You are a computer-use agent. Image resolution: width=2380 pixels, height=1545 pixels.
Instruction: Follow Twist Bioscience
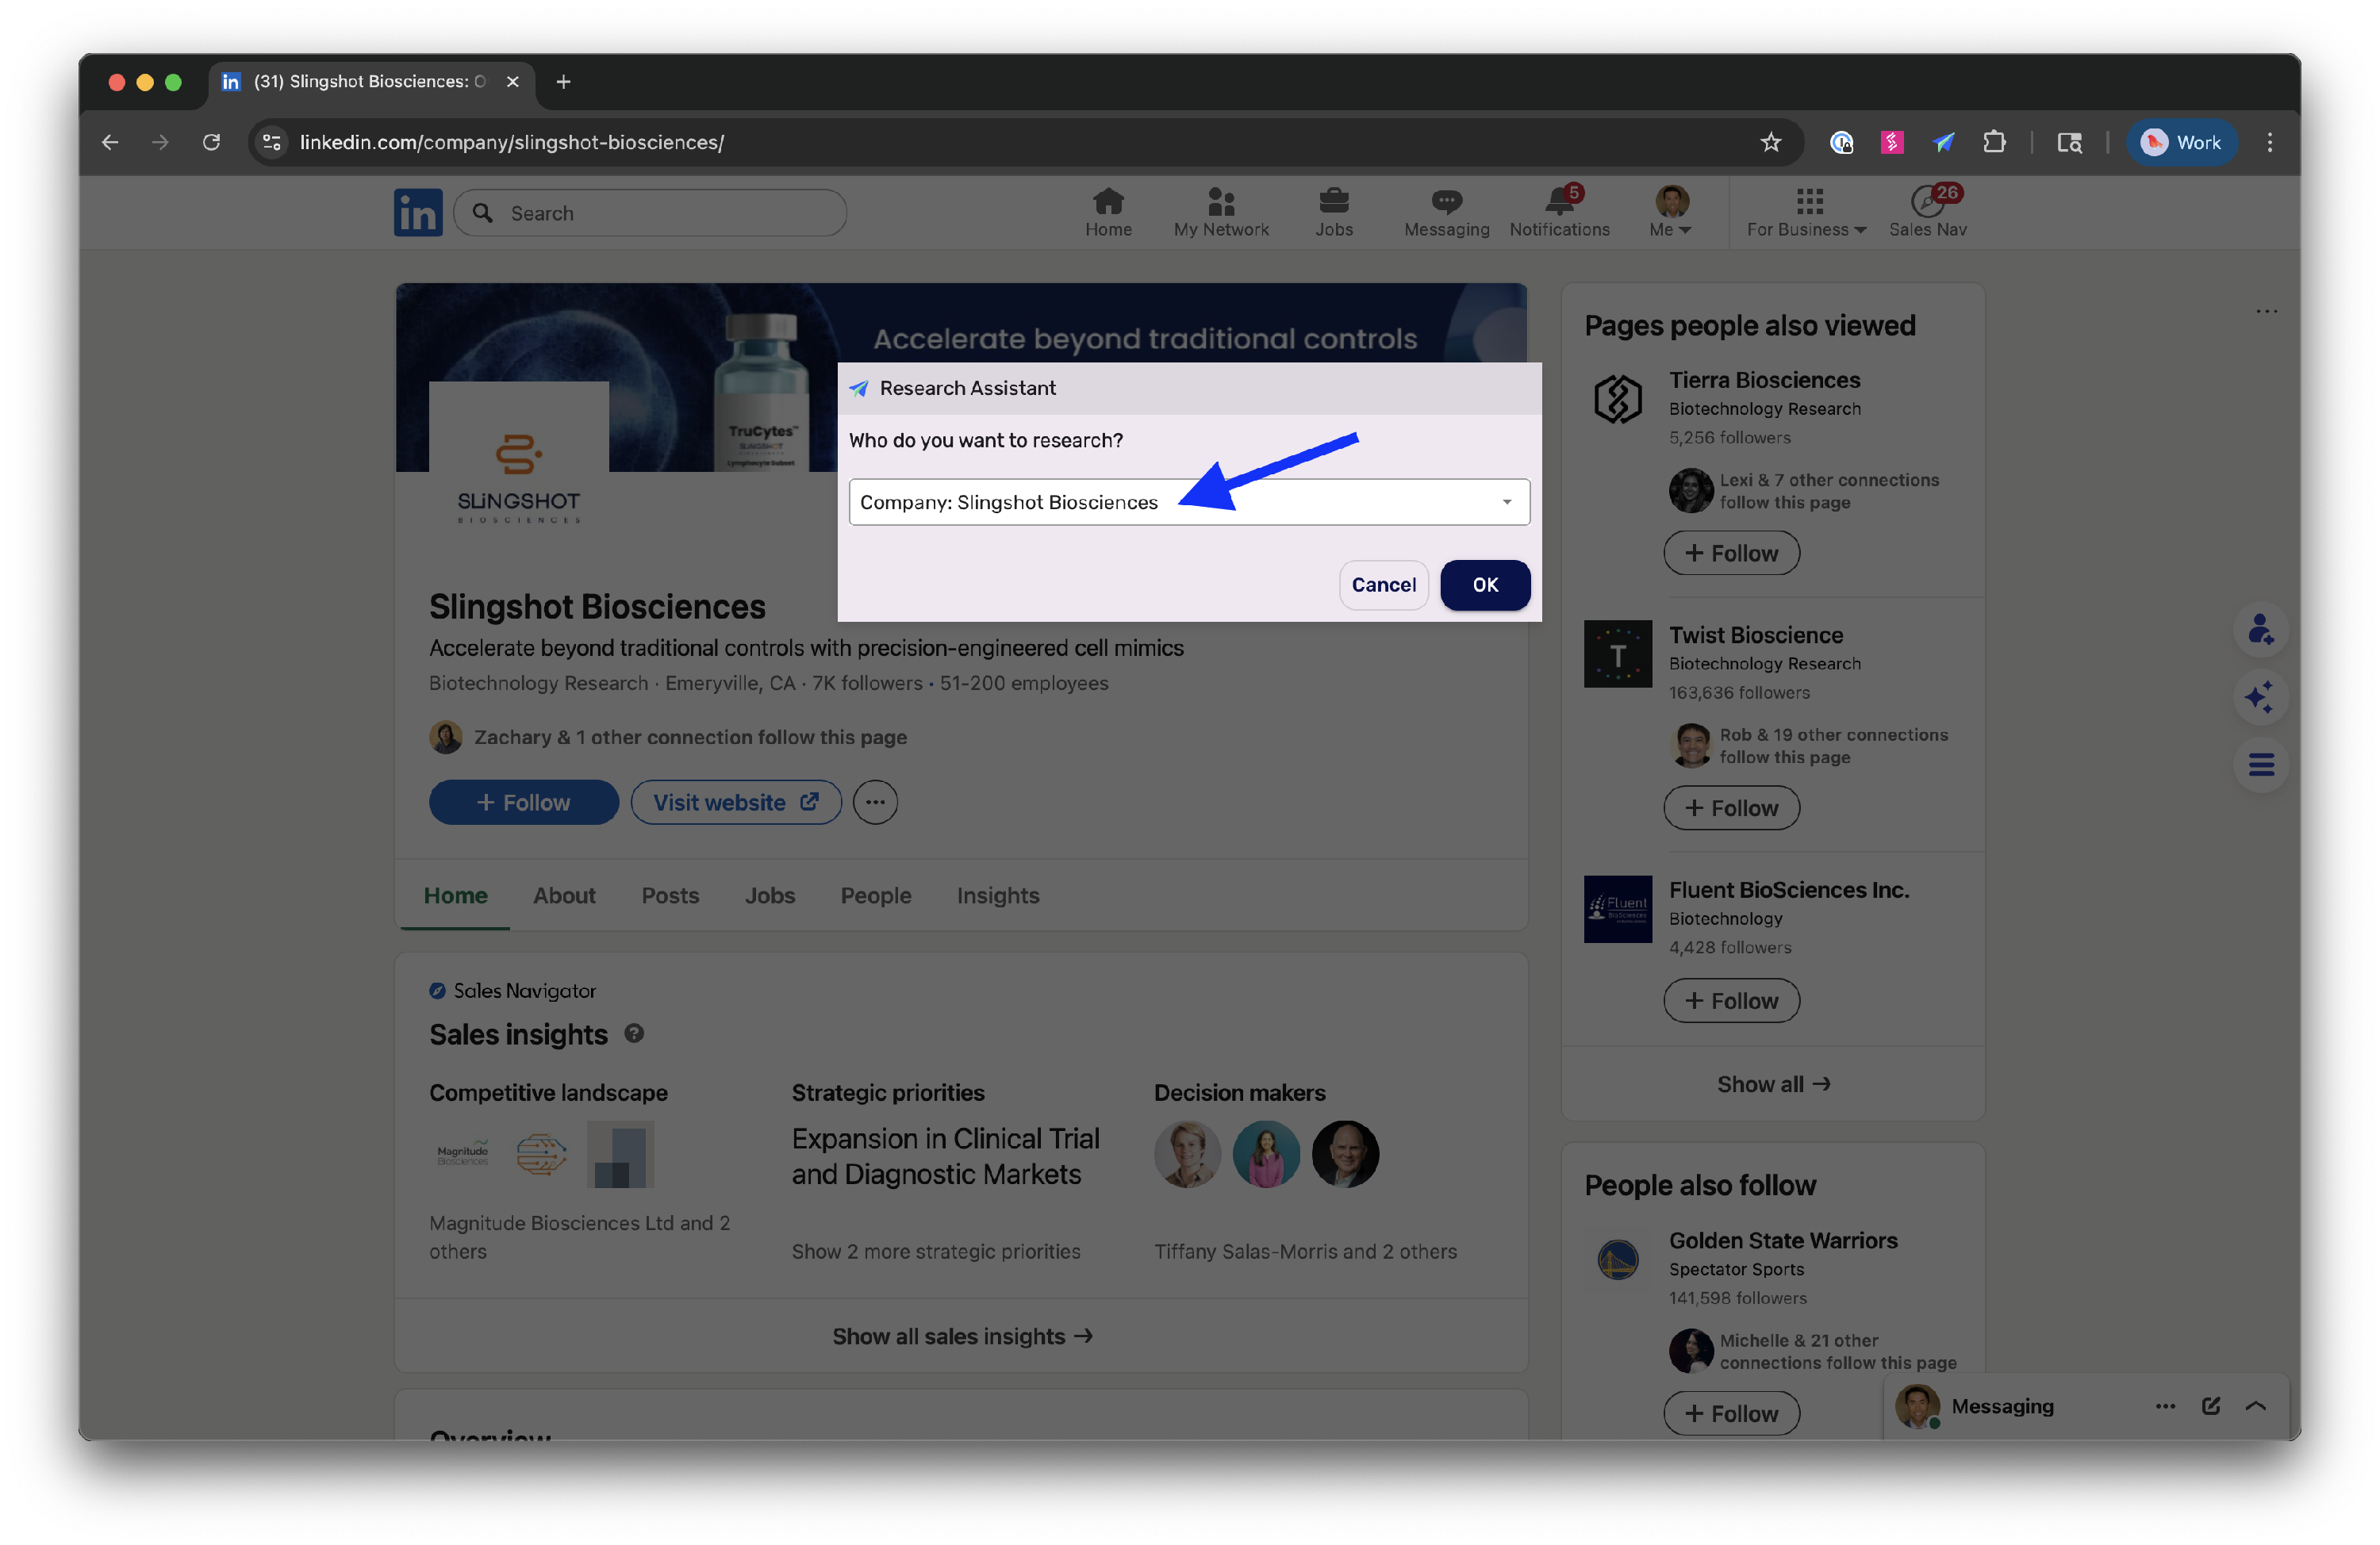click(1731, 808)
